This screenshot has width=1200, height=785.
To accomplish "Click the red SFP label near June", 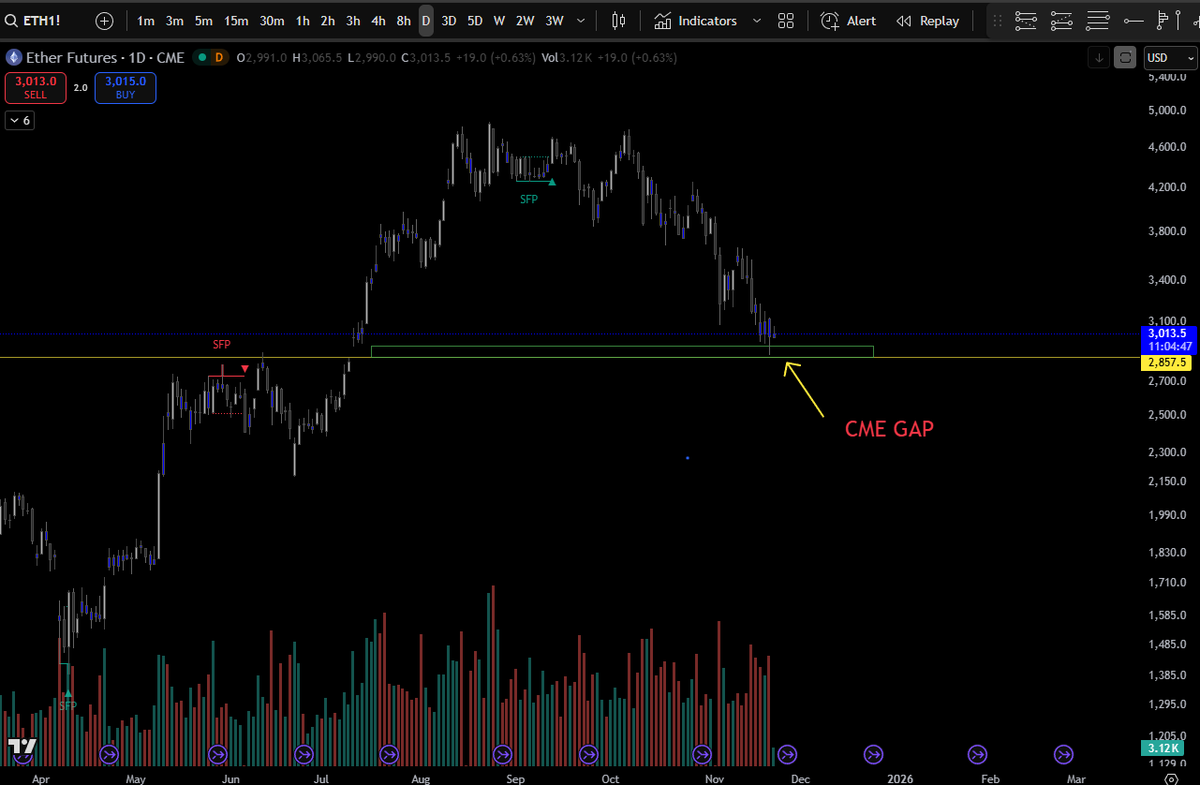I will point(221,344).
